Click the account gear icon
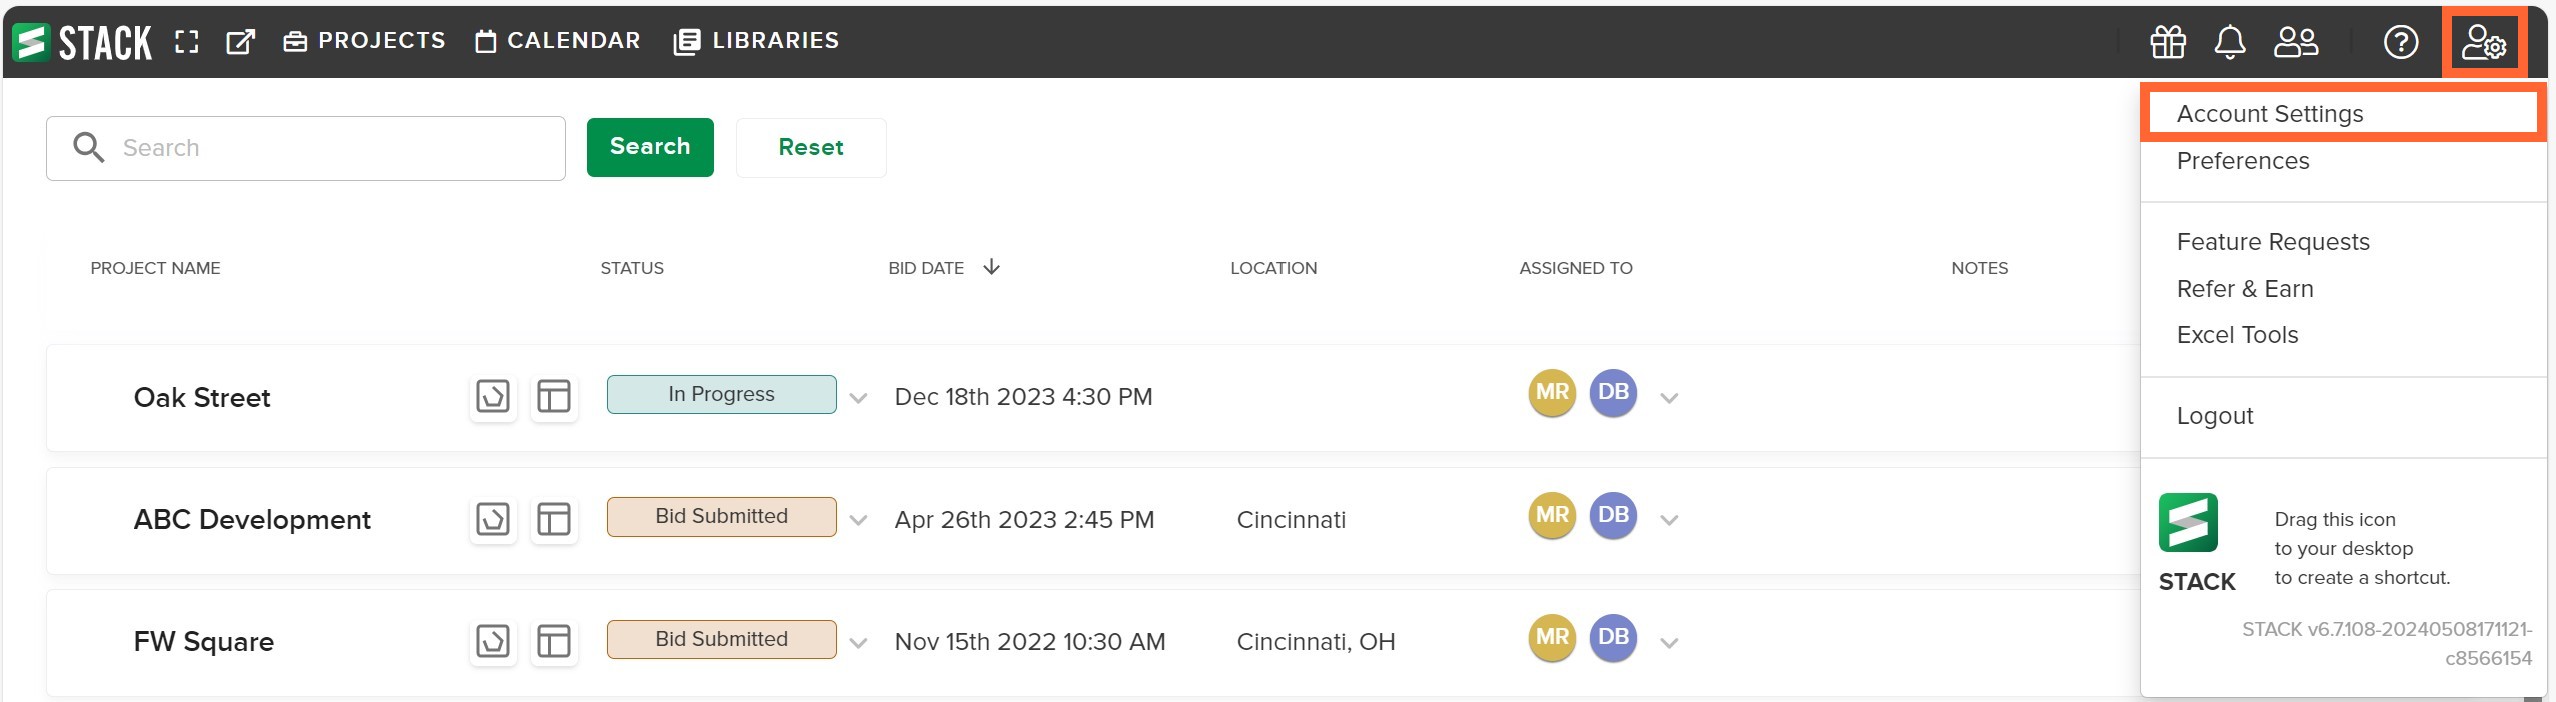Image resolution: width=2556 pixels, height=702 pixels. click(x=2484, y=43)
